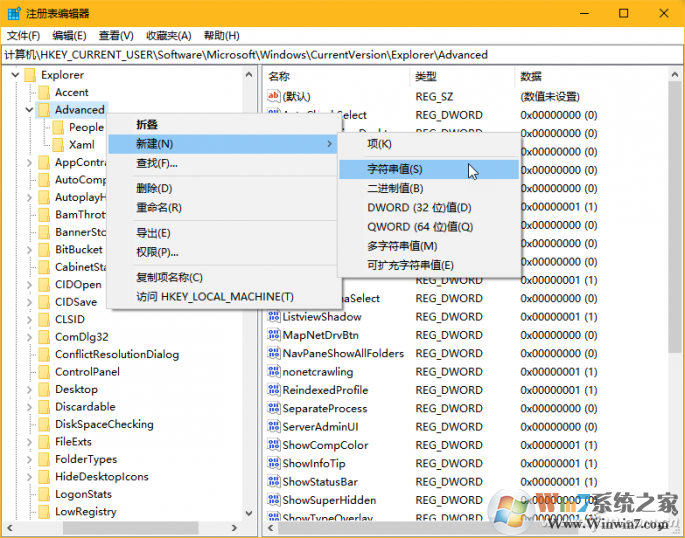Click the Desktop folder icon

point(44,390)
